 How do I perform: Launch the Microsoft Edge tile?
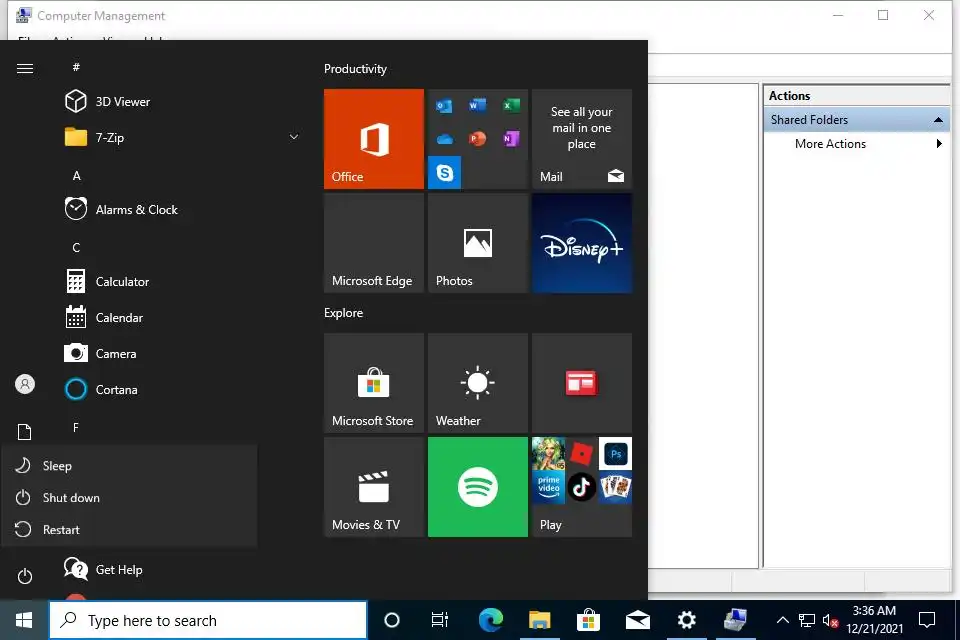pyautogui.click(x=373, y=243)
